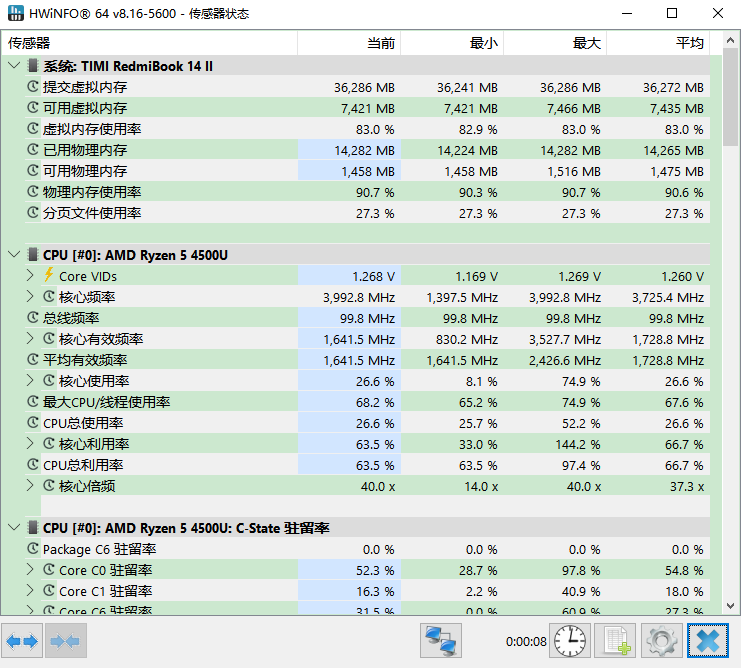Open the network remote monitoring icon
This screenshot has width=741, height=668.
click(x=440, y=641)
